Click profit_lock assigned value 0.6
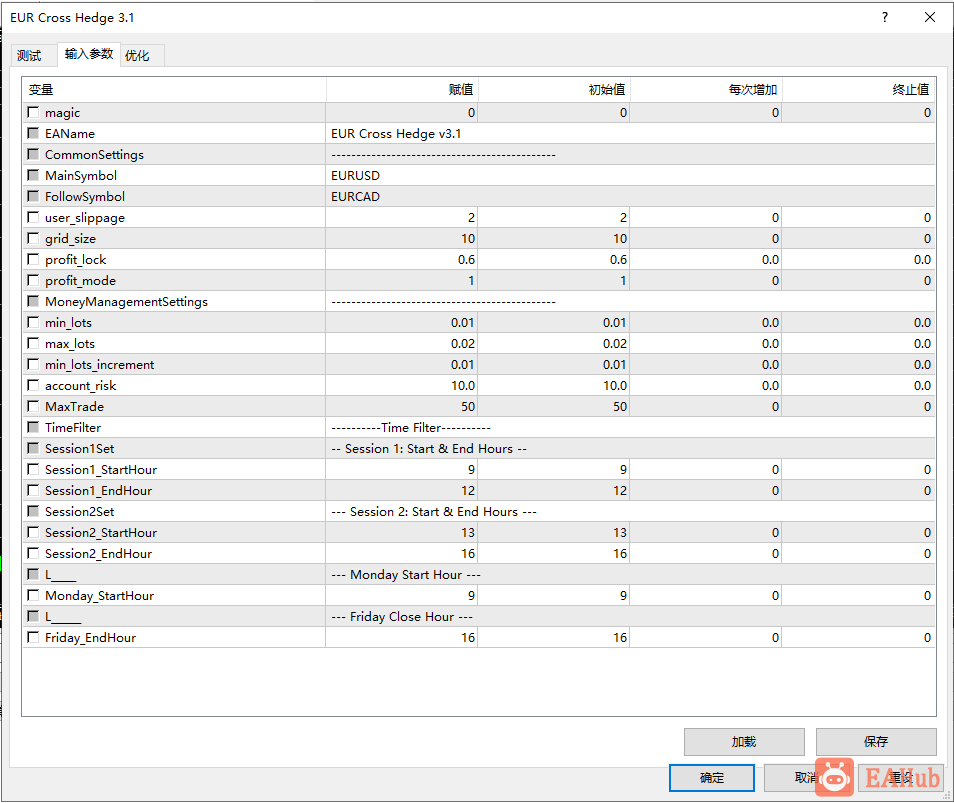 [x=402, y=260]
